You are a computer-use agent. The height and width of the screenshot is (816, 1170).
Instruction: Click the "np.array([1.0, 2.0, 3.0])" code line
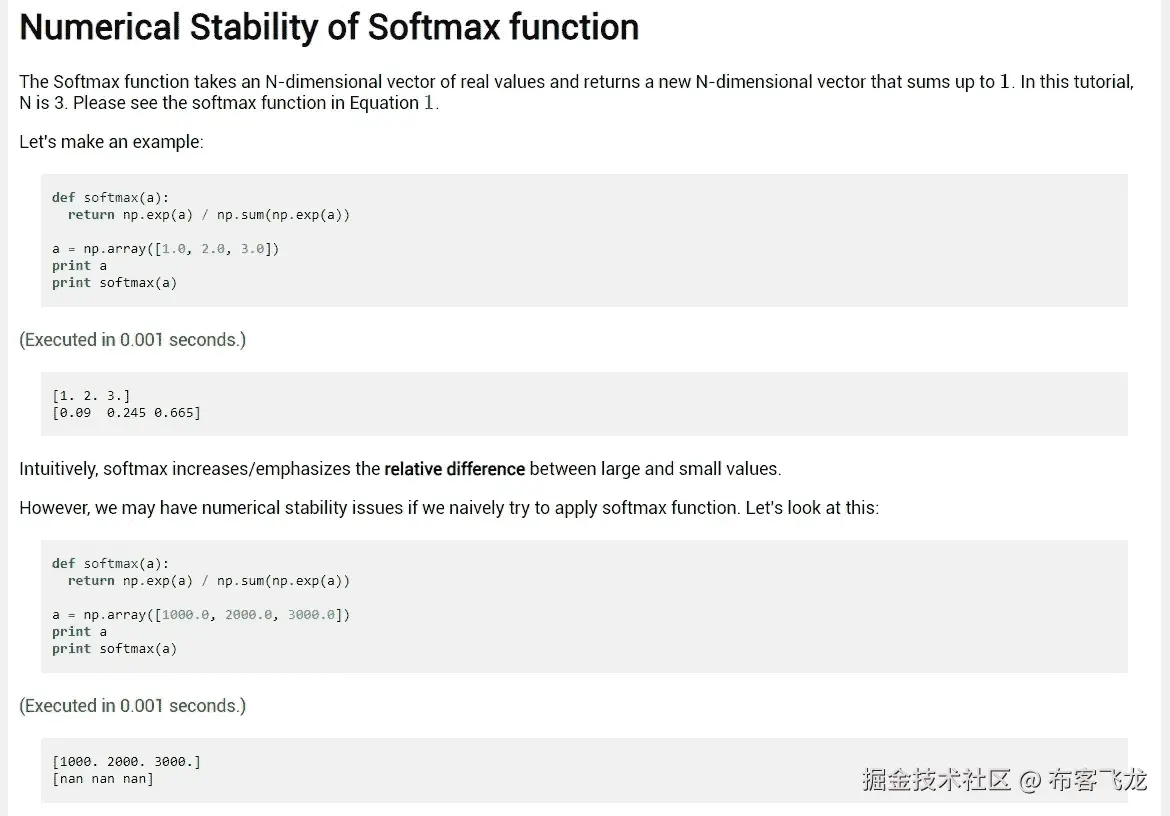(x=166, y=248)
